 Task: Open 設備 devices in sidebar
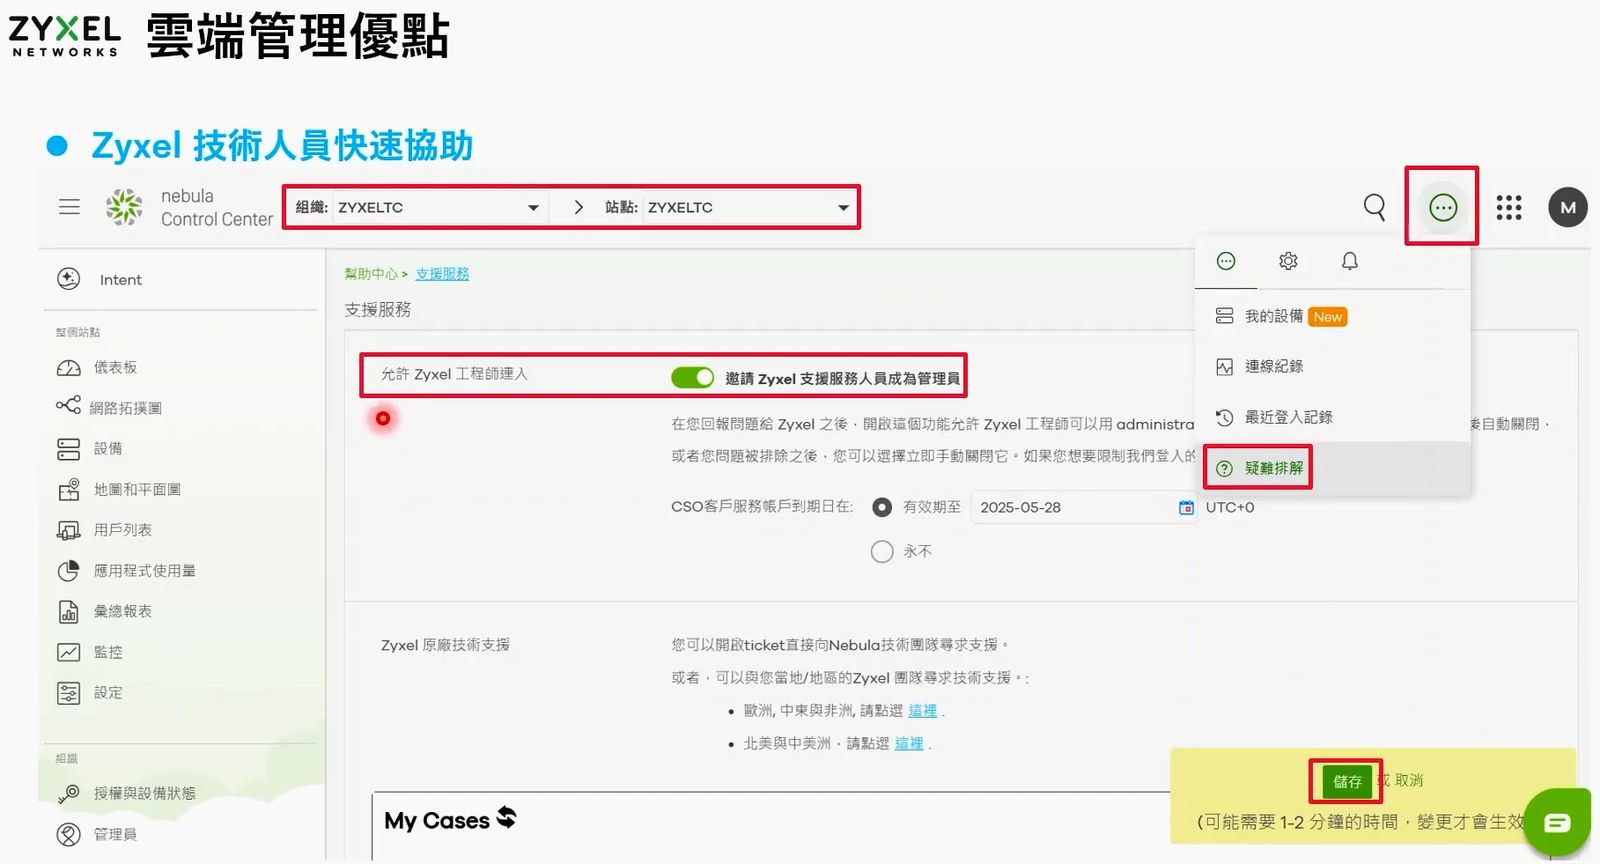tap(89, 448)
